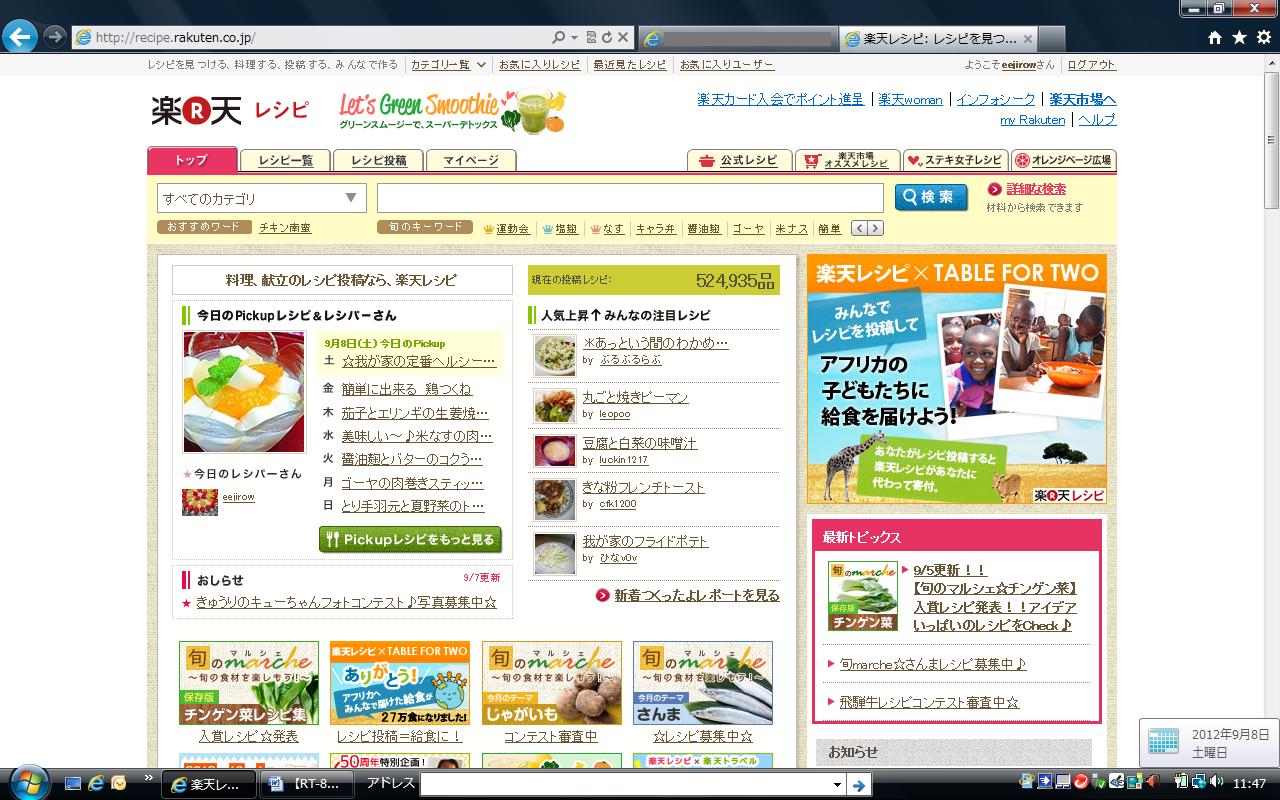This screenshot has width=1280, height=800.
Task: Click the Rakuten logo
Action: coord(197,110)
